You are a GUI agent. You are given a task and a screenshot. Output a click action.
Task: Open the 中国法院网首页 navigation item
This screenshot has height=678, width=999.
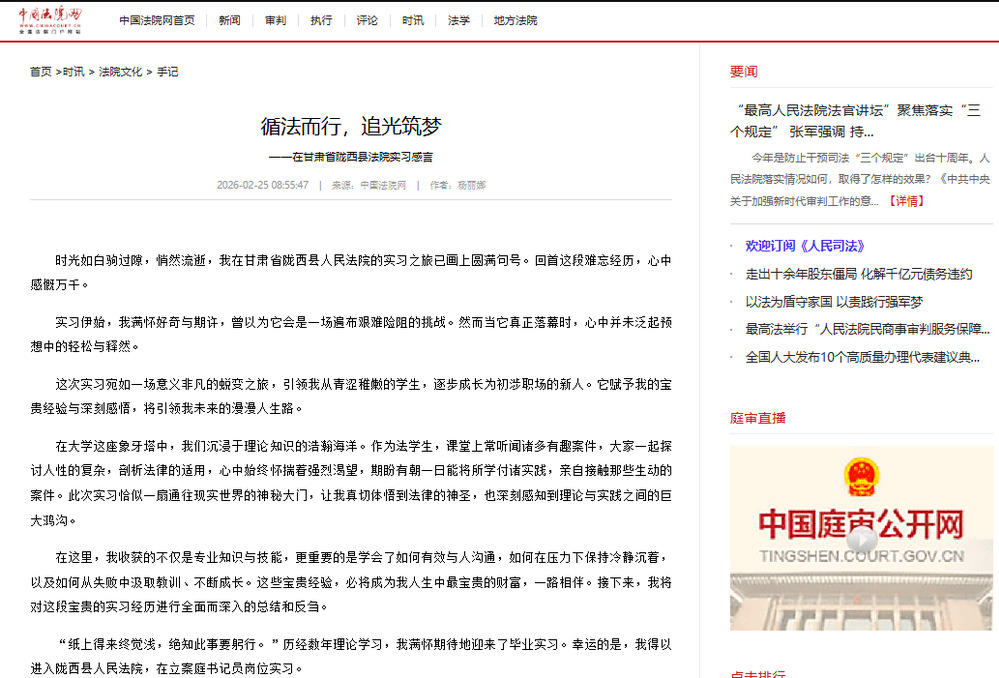(157, 20)
